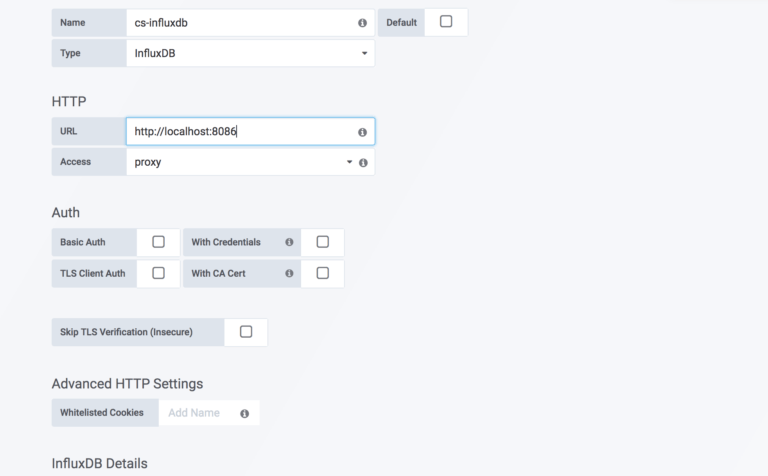Click the info icon in URL field
This screenshot has height=476, width=768.
tap(362, 132)
